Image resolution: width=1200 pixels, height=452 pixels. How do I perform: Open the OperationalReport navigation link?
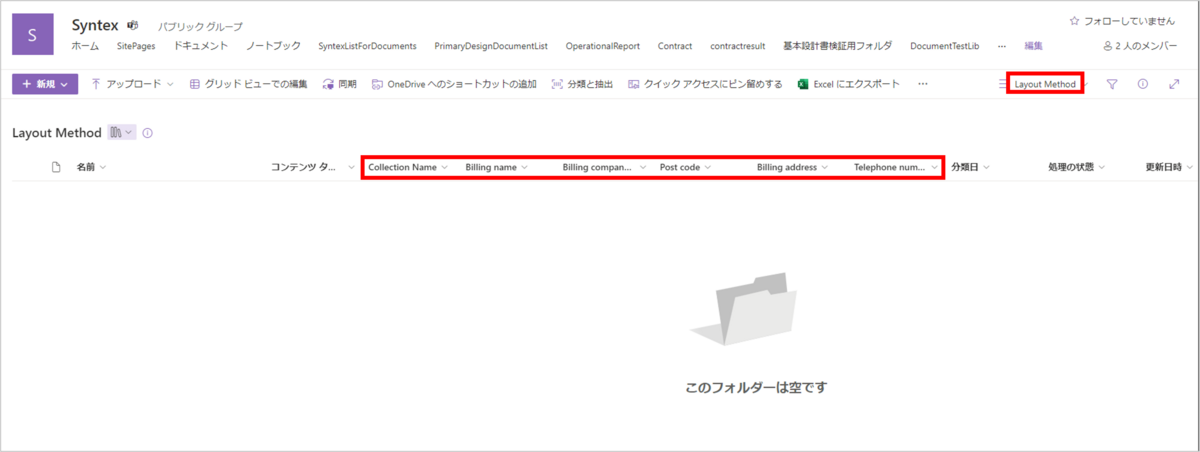click(602, 46)
